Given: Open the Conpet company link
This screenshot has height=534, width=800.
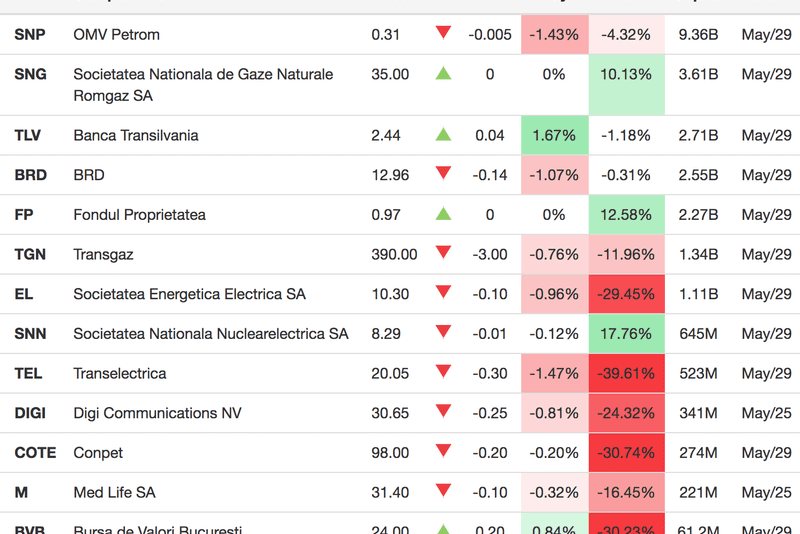Looking at the screenshot, I should pos(98,453).
